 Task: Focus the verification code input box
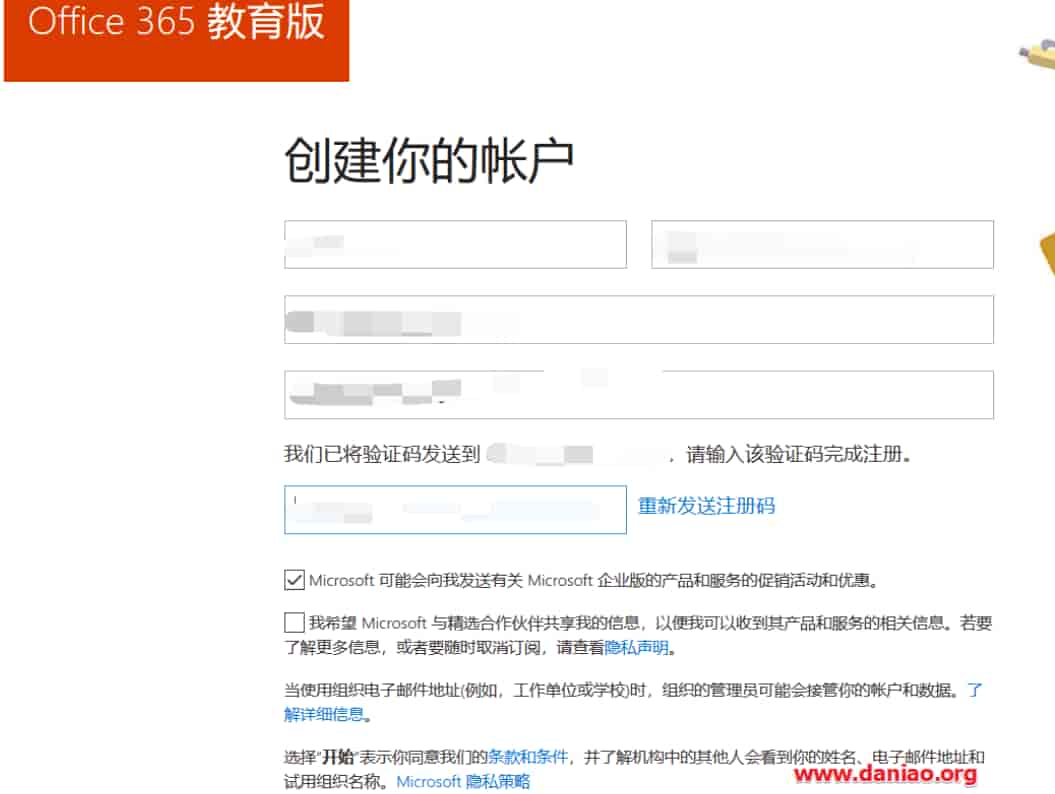tap(456, 509)
